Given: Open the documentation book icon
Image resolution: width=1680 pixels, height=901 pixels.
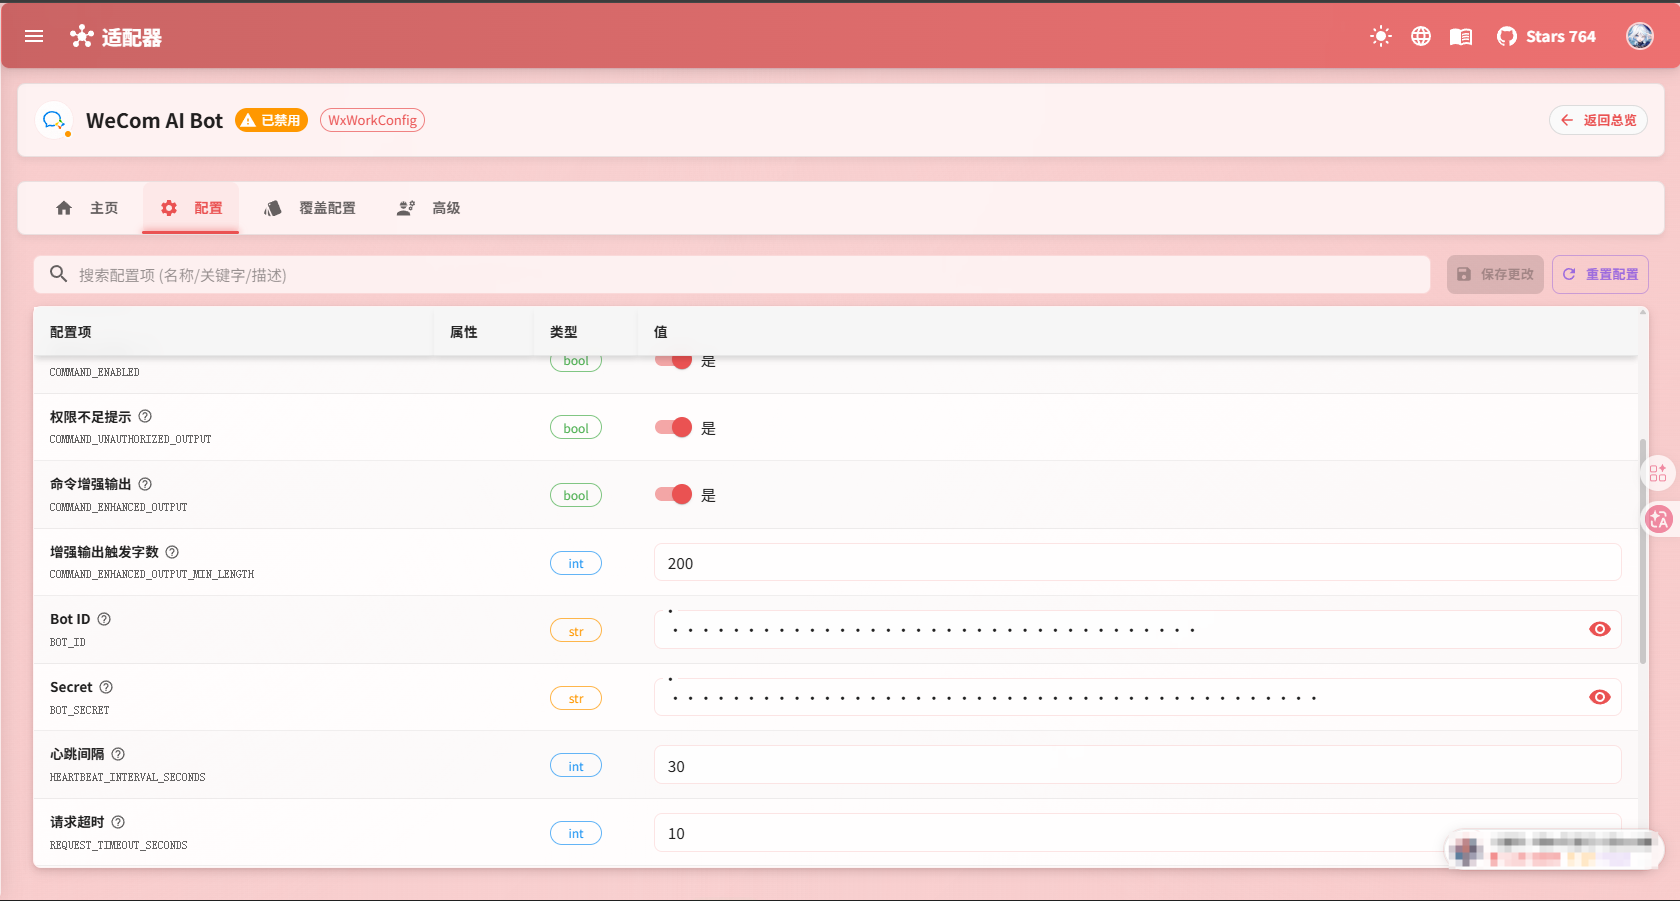Looking at the screenshot, I should (1461, 36).
